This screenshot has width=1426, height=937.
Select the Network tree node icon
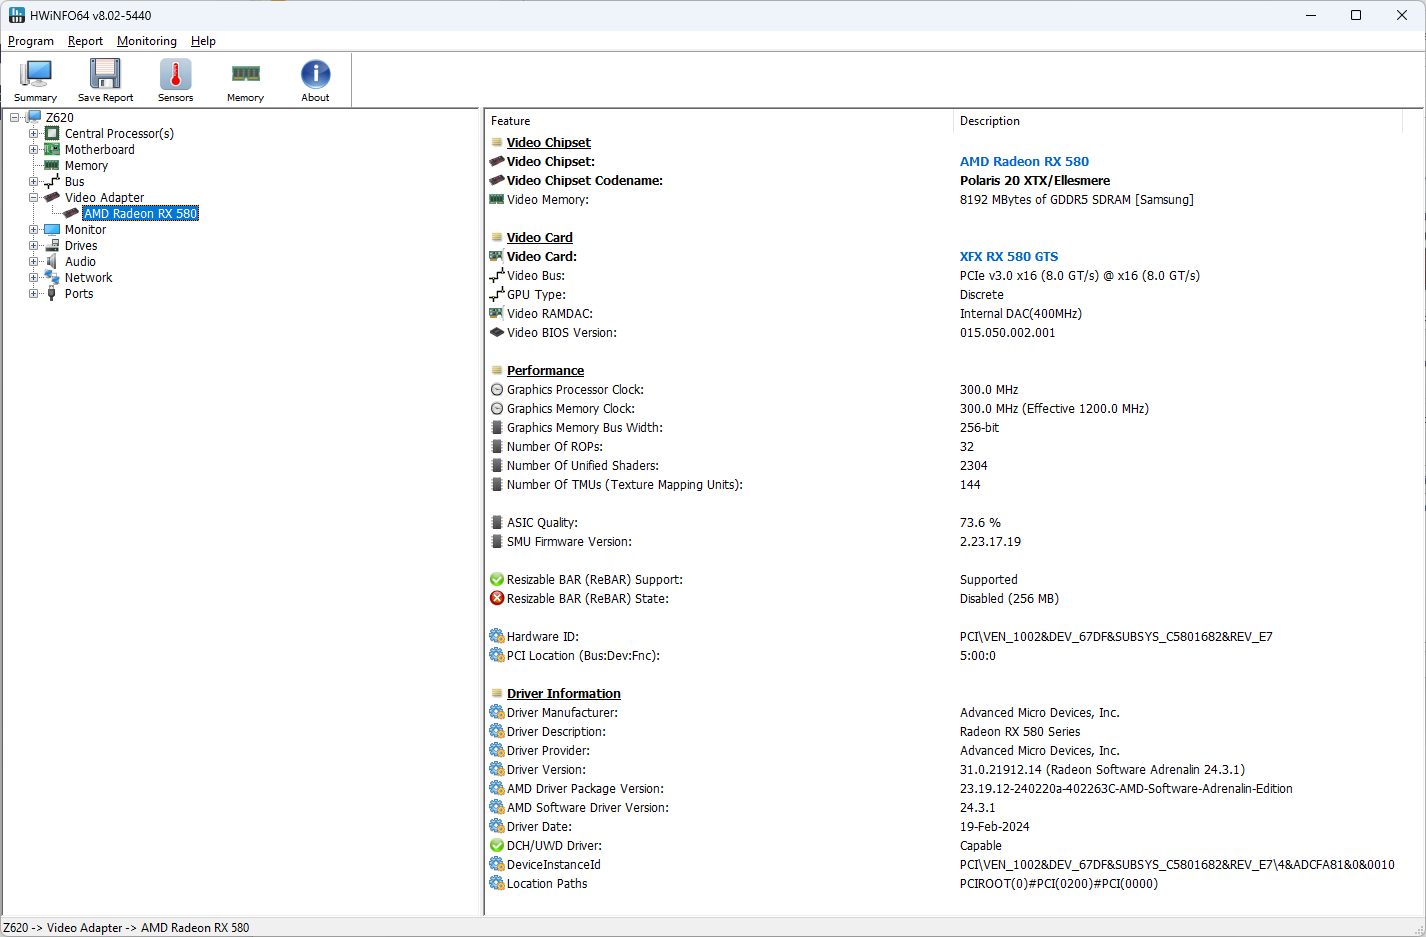point(52,277)
